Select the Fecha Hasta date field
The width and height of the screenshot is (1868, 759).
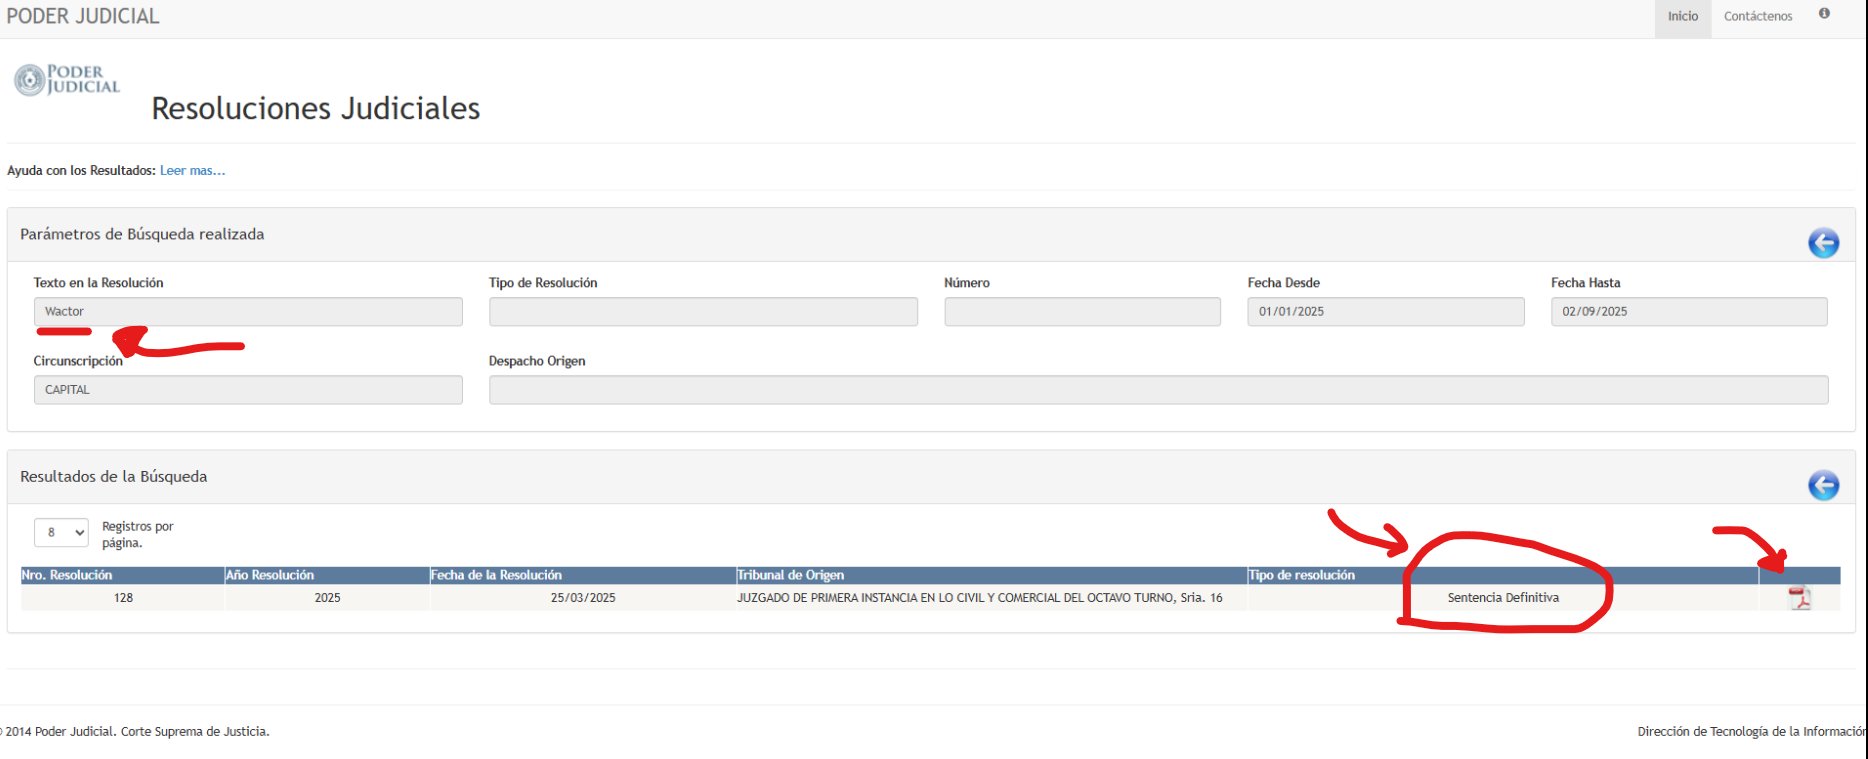click(x=1688, y=312)
